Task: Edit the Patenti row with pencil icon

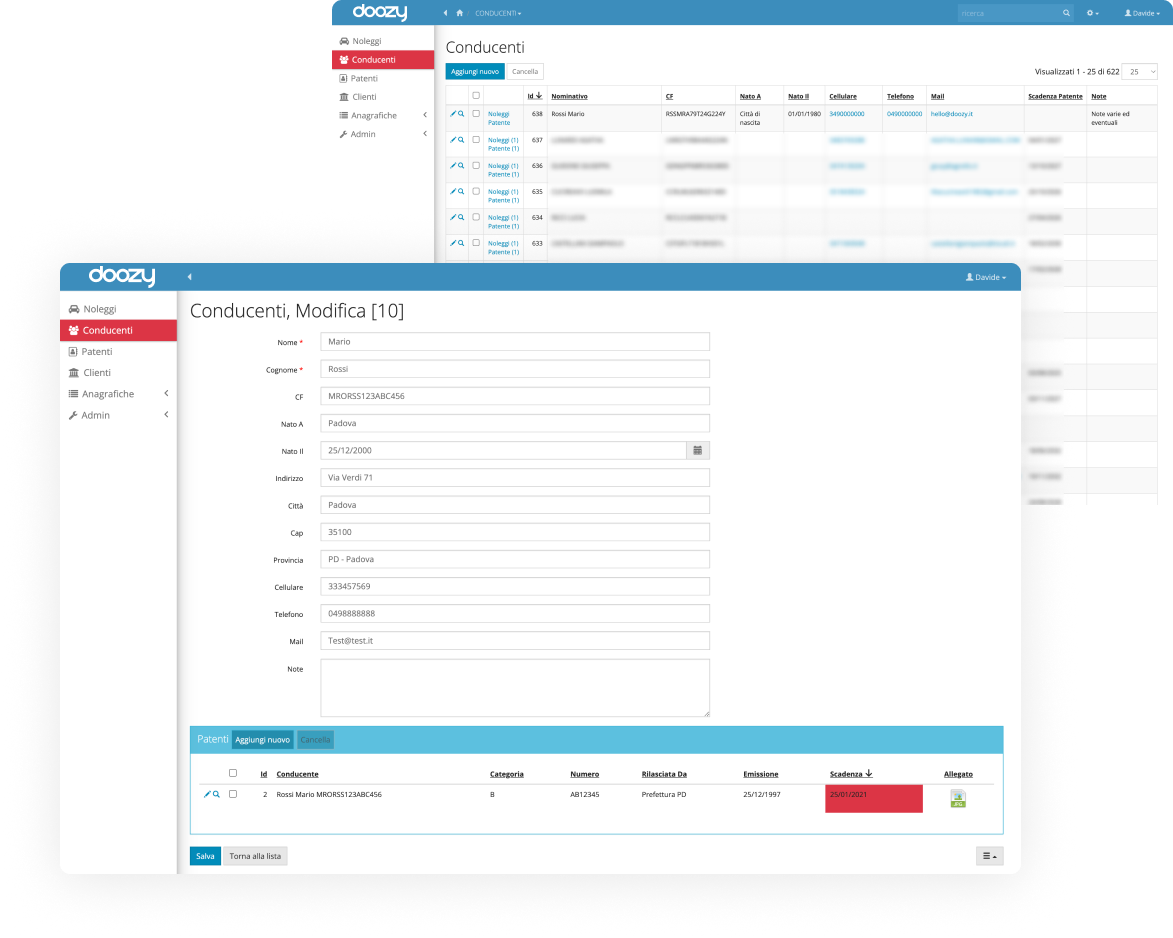Action: (207, 794)
